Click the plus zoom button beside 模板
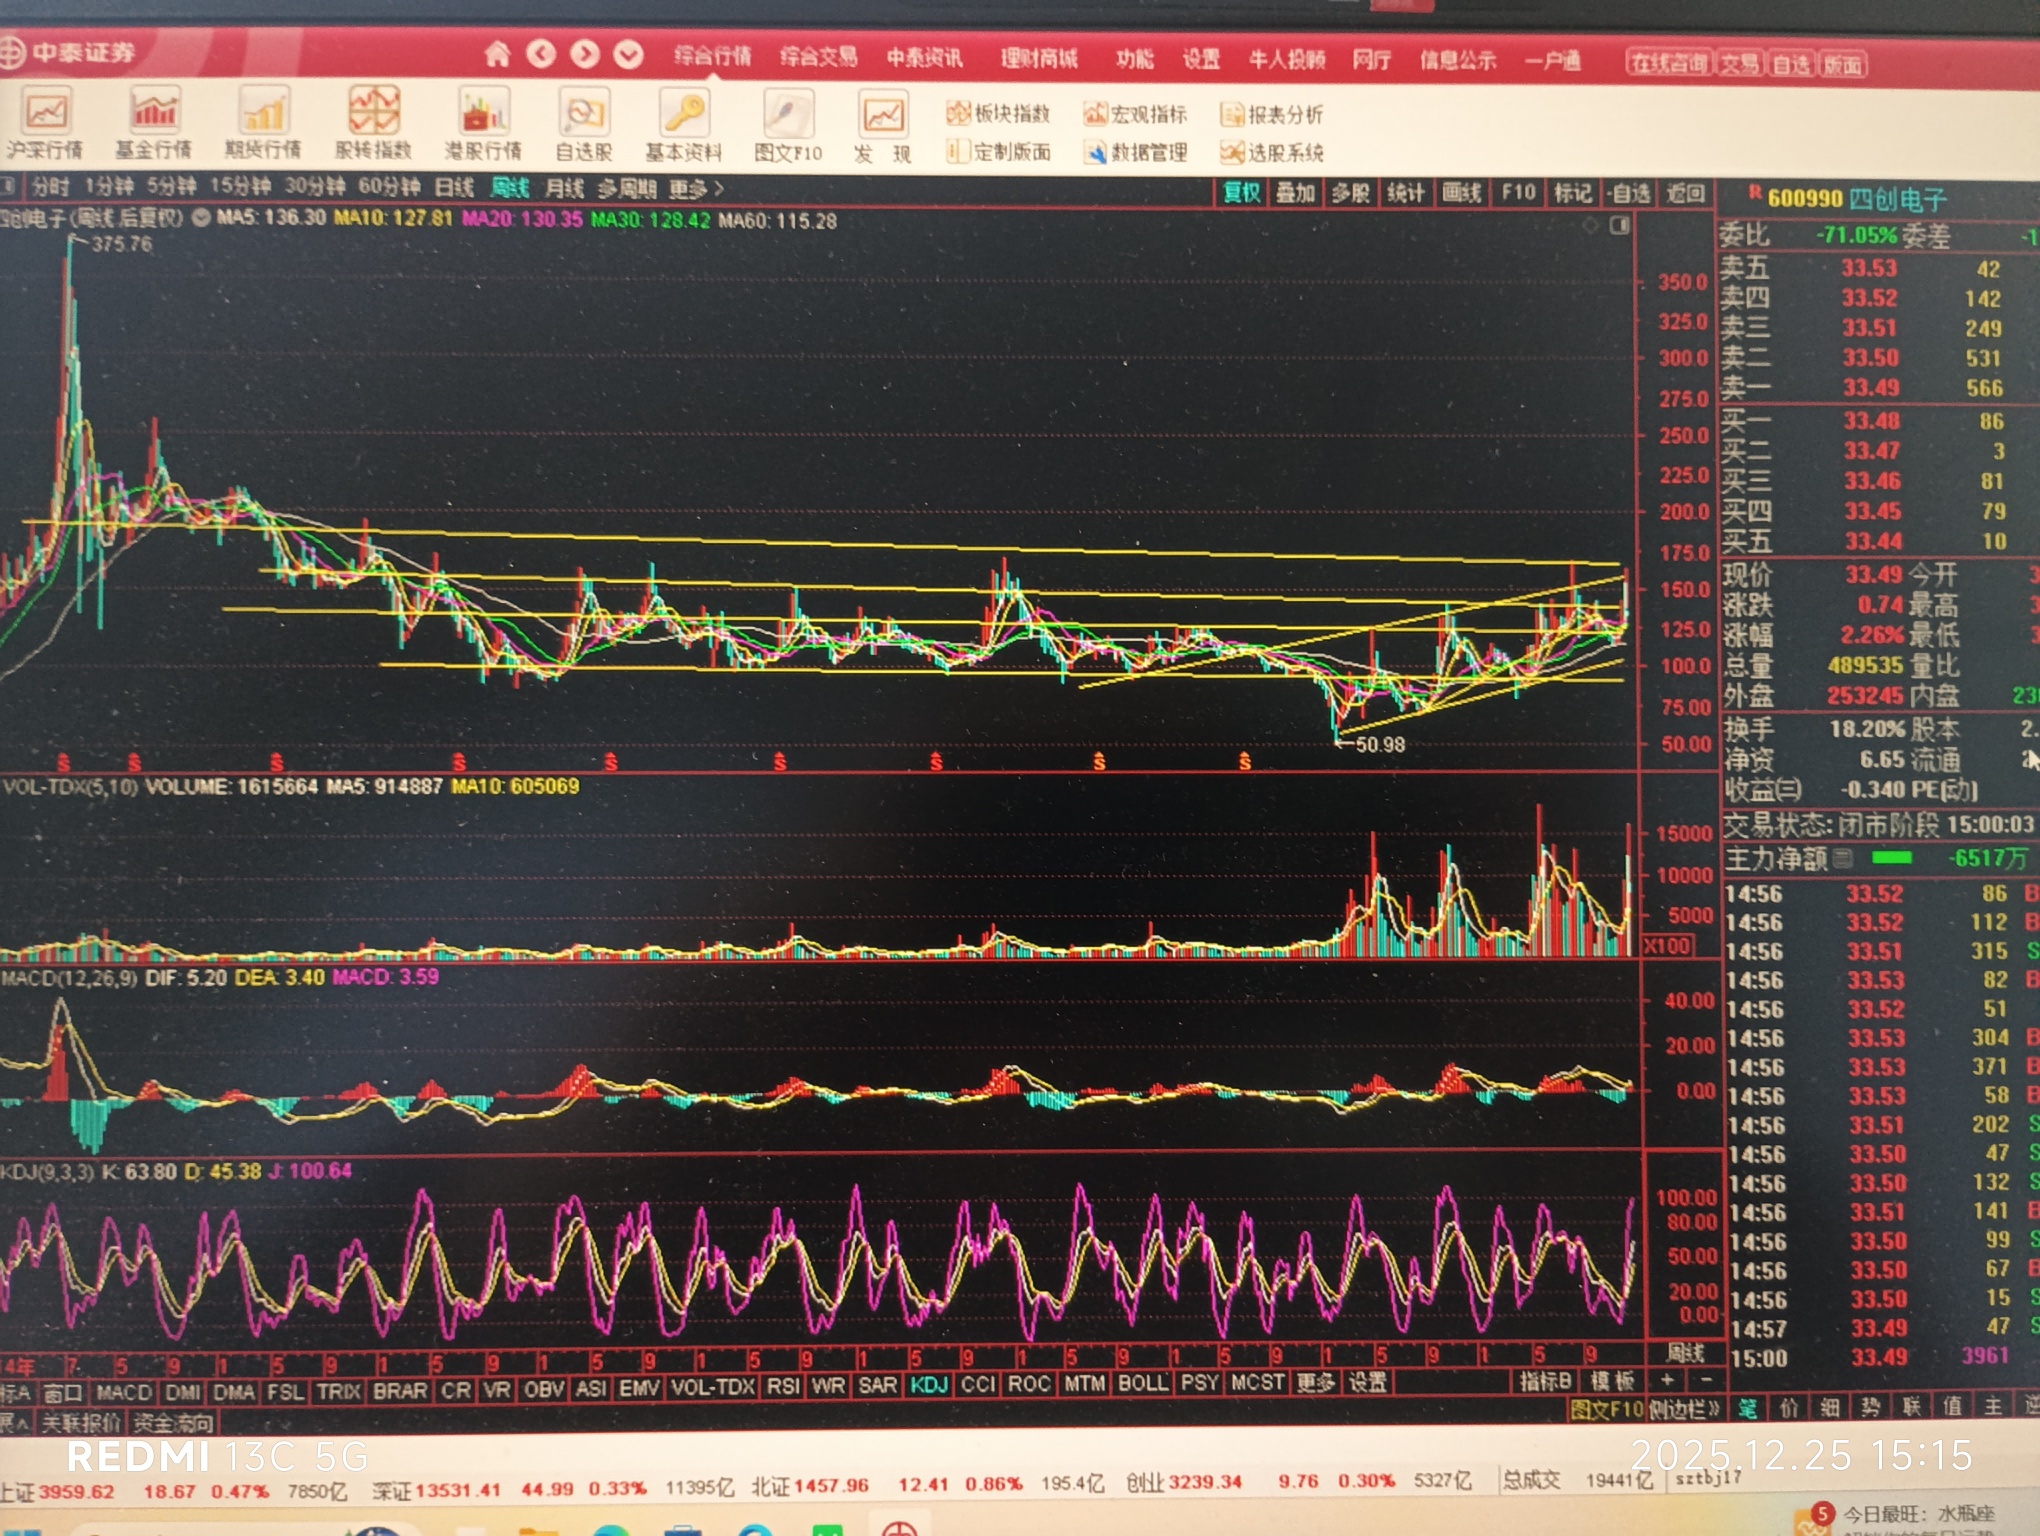The image size is (2040, 1536). click(1667, 1381)
